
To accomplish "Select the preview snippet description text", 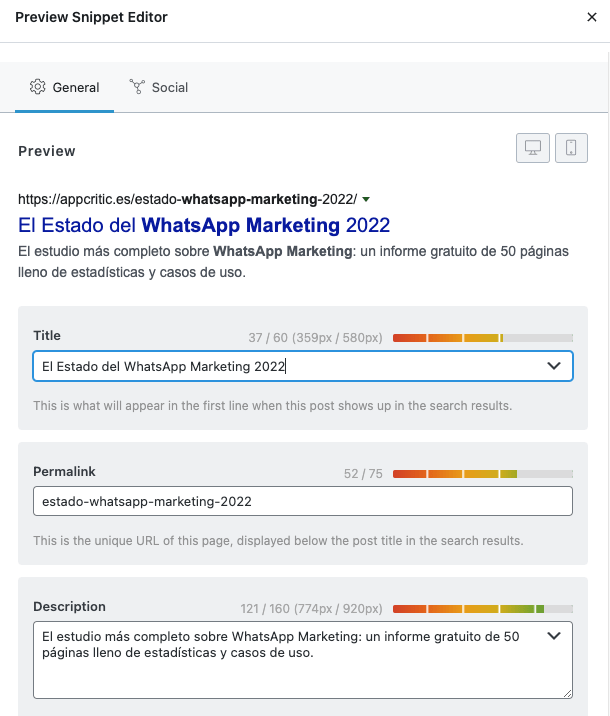I will click(268, 262).
